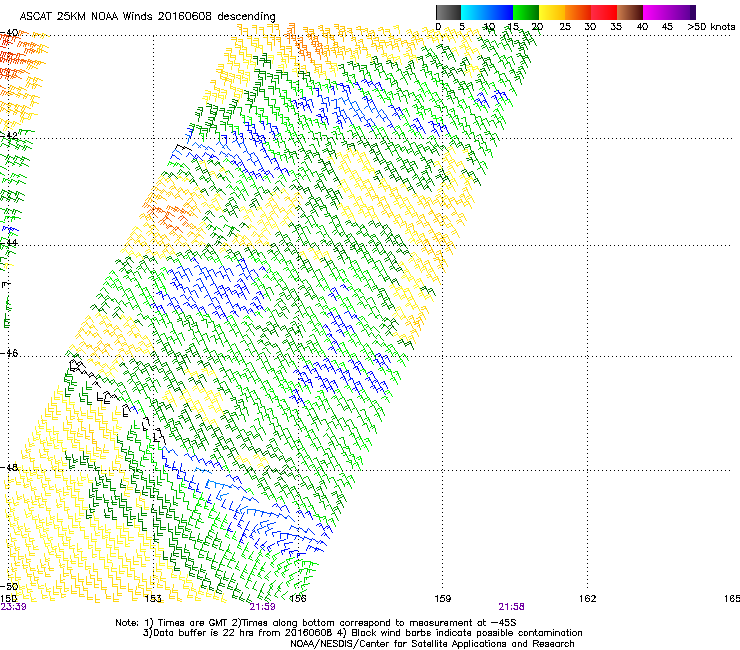Click the purple time stamp '23:39'

click(14, 607)
